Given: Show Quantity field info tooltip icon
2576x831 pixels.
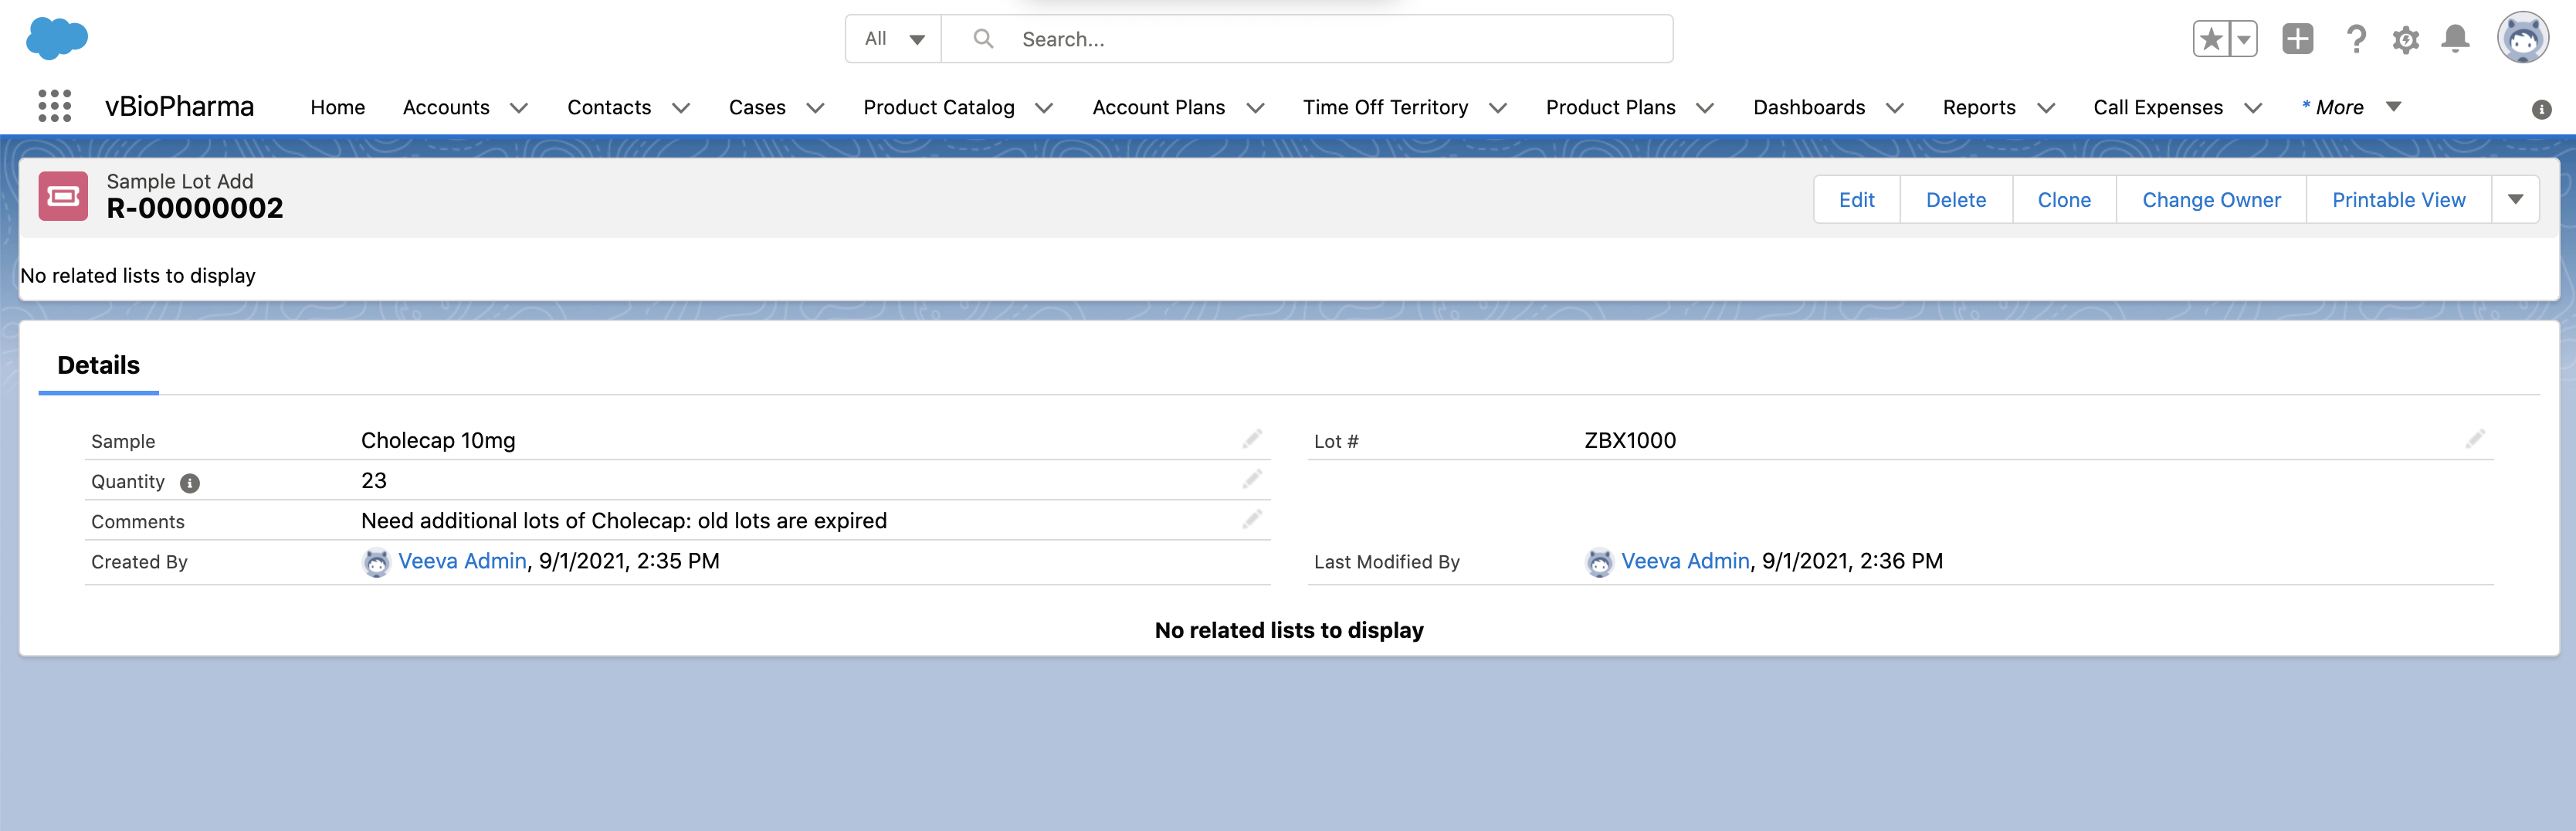Looking at the screenshot, I should 190,483.
